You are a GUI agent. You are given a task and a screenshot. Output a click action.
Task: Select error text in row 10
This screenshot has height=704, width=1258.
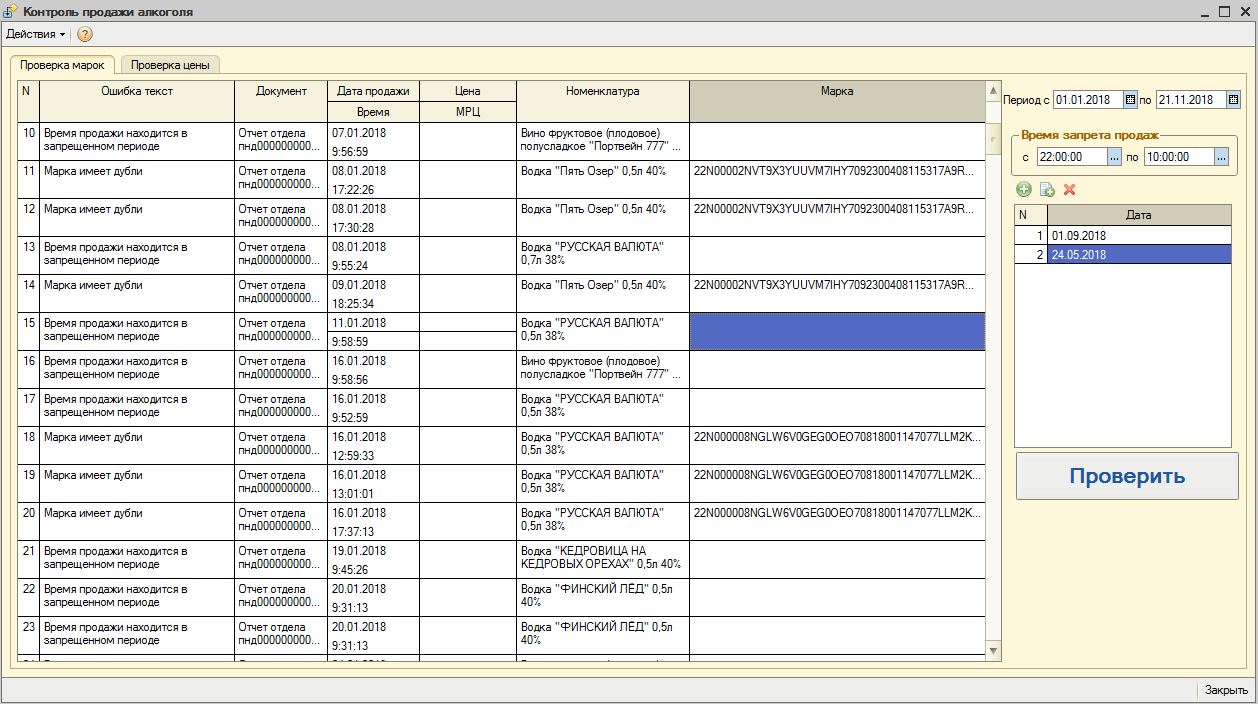137,141
